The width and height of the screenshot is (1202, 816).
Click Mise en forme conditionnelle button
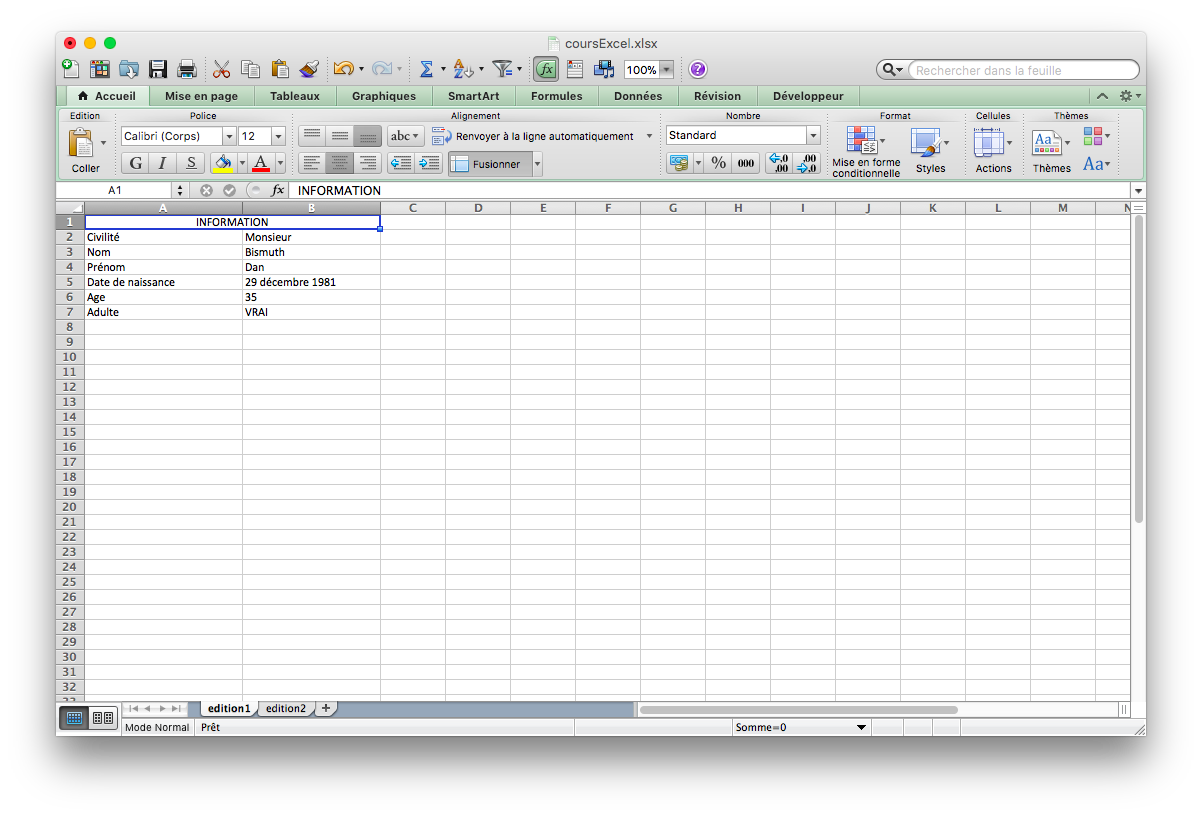tap(865, 151)
